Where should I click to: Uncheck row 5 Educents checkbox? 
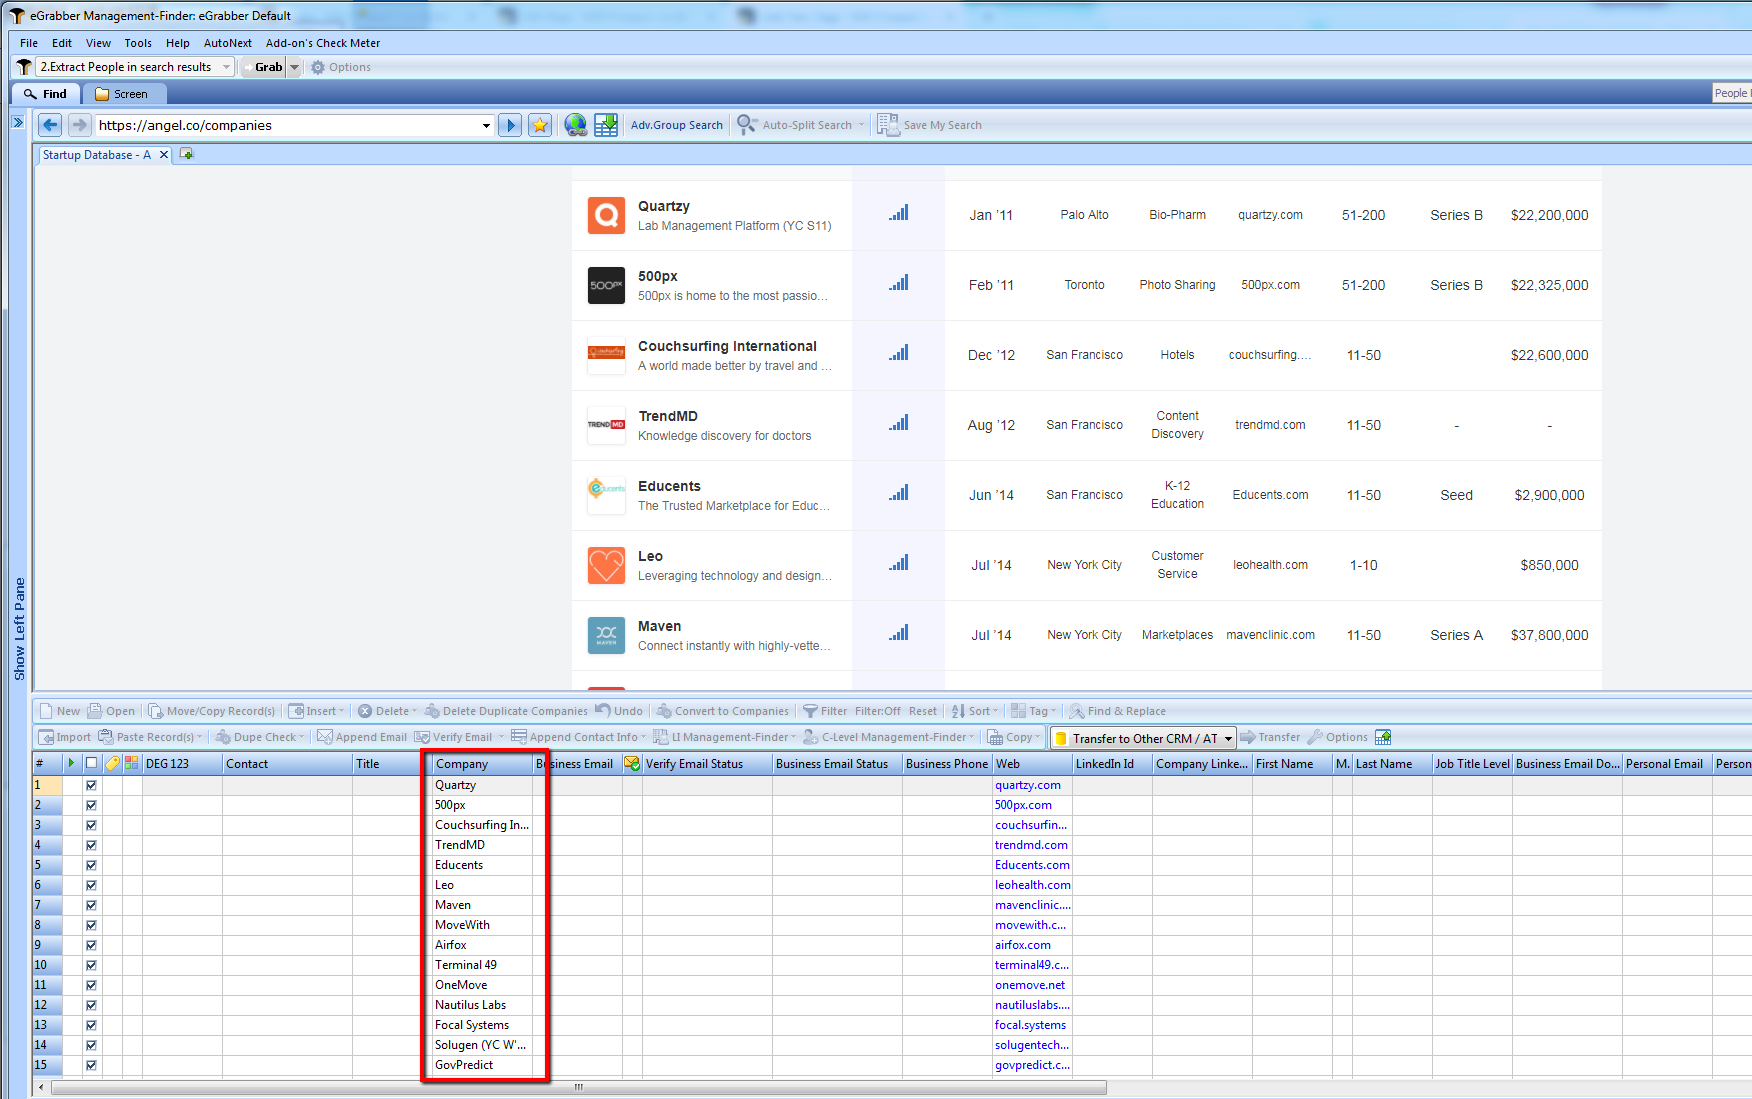click(x=92, y=865)
